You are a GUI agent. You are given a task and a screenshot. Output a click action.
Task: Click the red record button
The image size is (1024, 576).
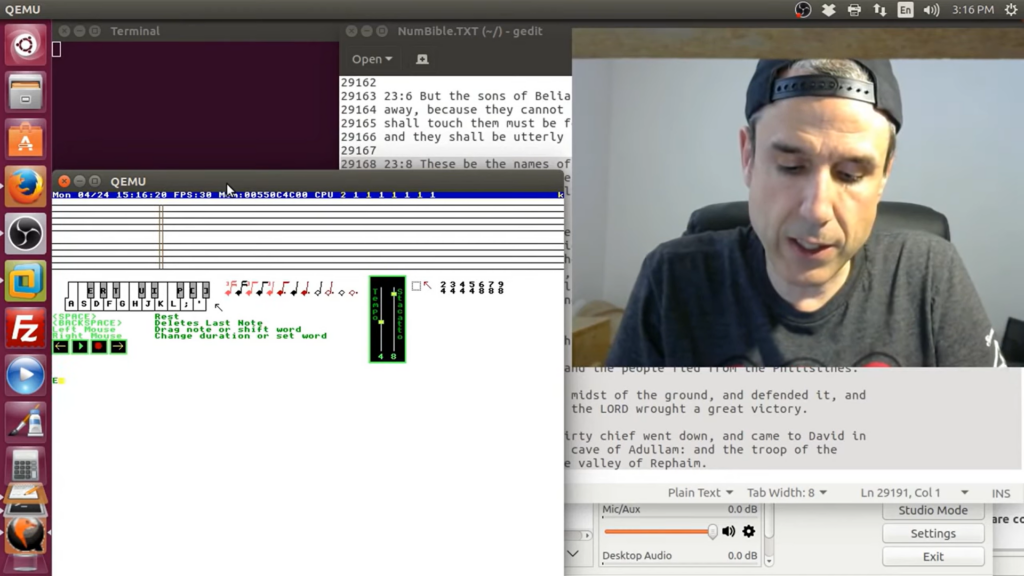pos(99,346)
